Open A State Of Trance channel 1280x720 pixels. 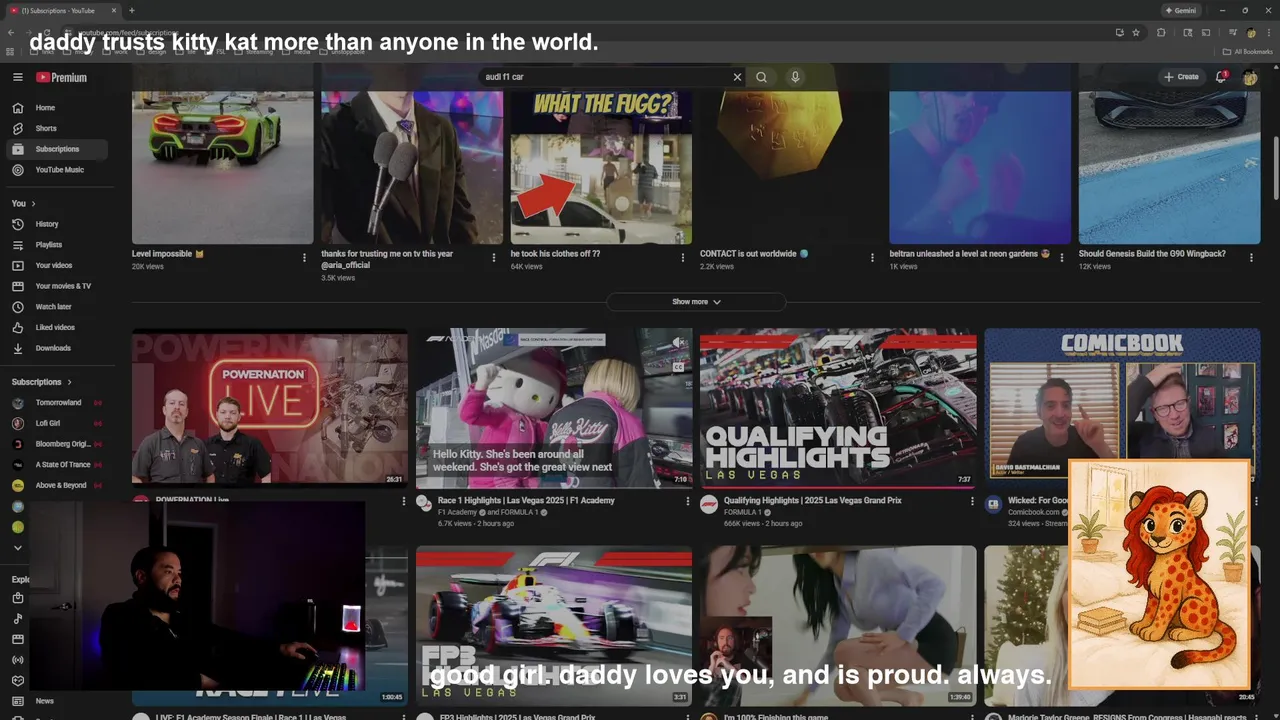coord(57,465)
